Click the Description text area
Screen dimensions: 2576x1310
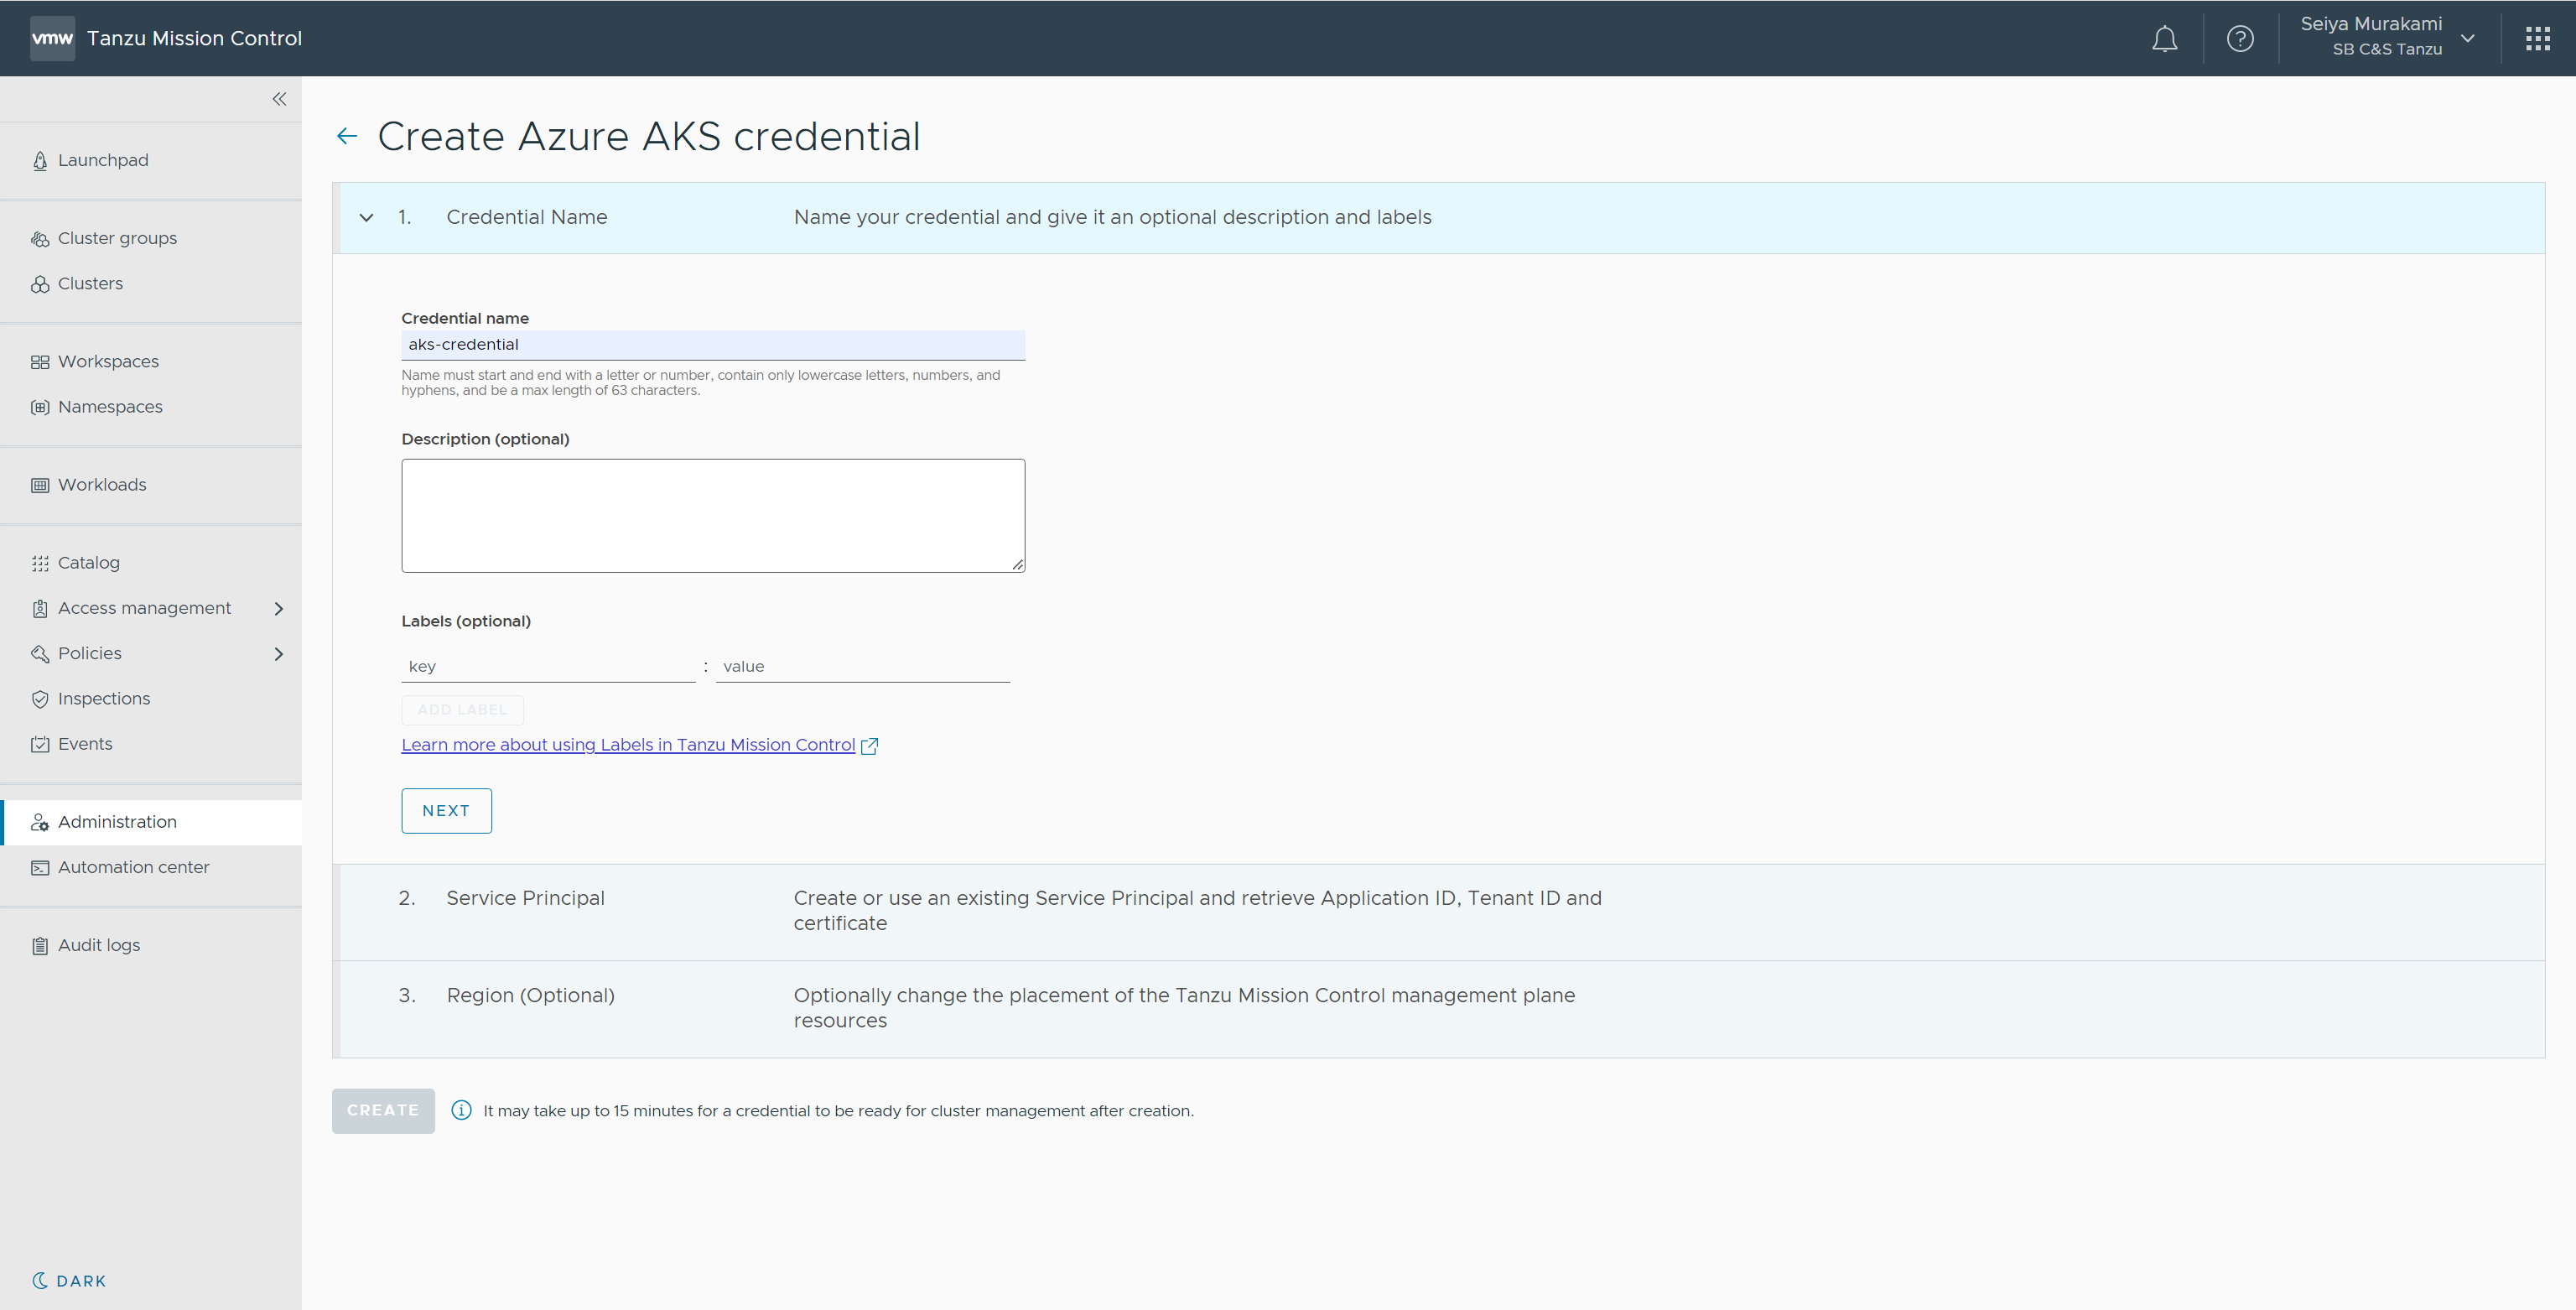[712, 516]
